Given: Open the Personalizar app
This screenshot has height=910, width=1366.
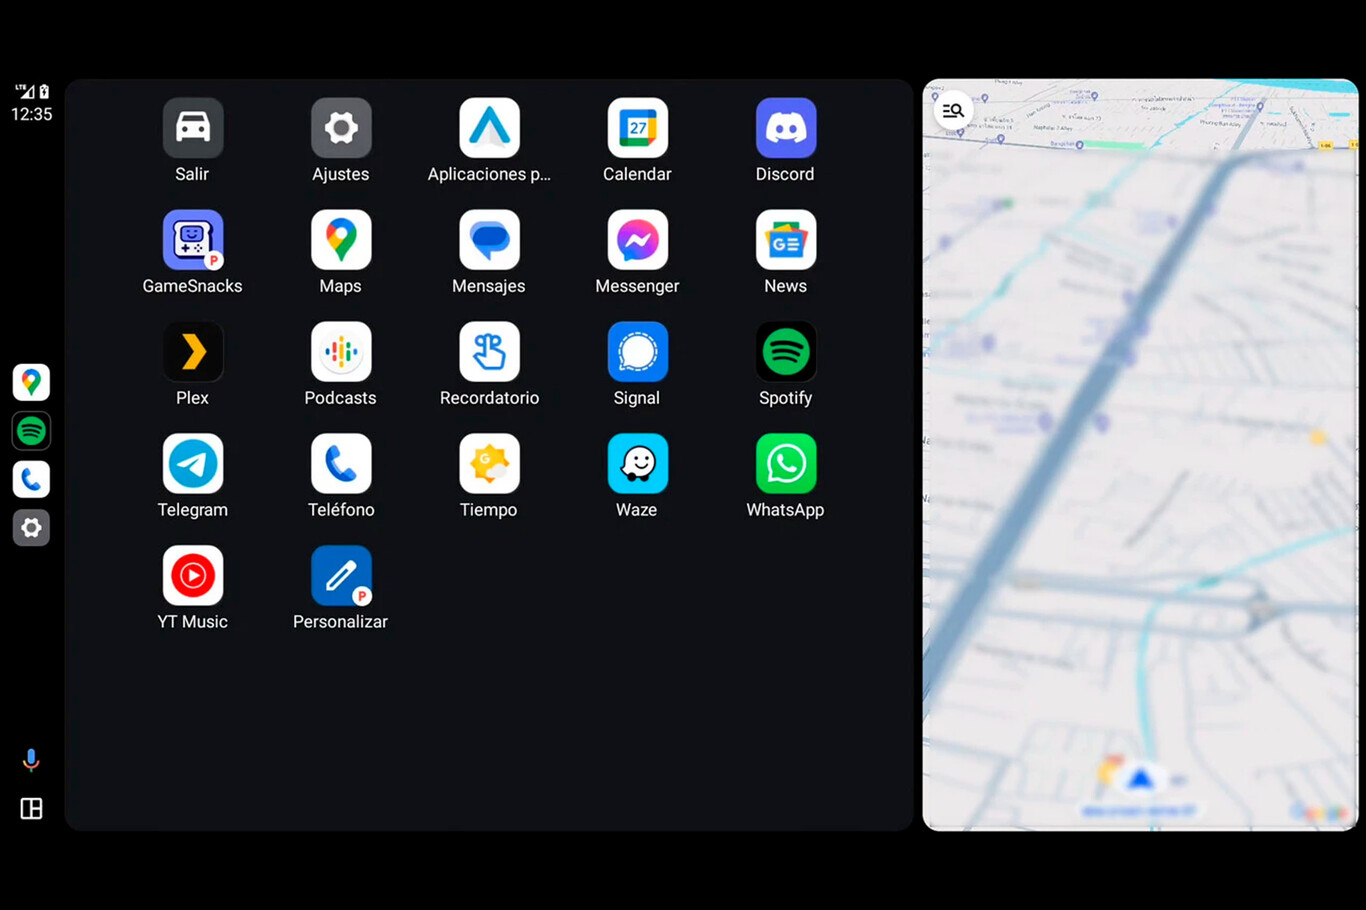Looking at the screenshot, I should click(341, 576).
